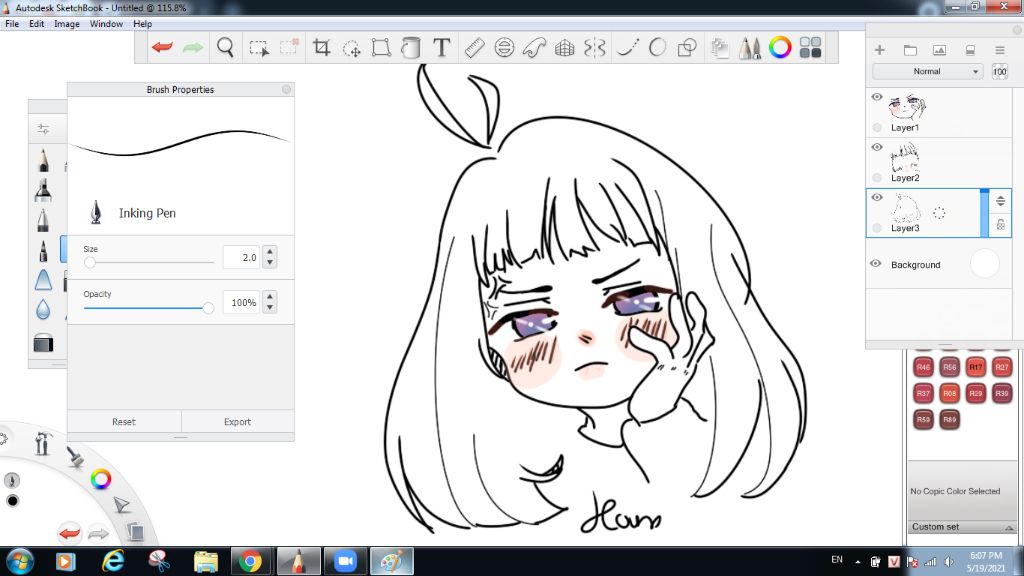Open the Brush Palette from toolbar
Viewport: 1024px width, 576px height.
click(x=750, y=48)
